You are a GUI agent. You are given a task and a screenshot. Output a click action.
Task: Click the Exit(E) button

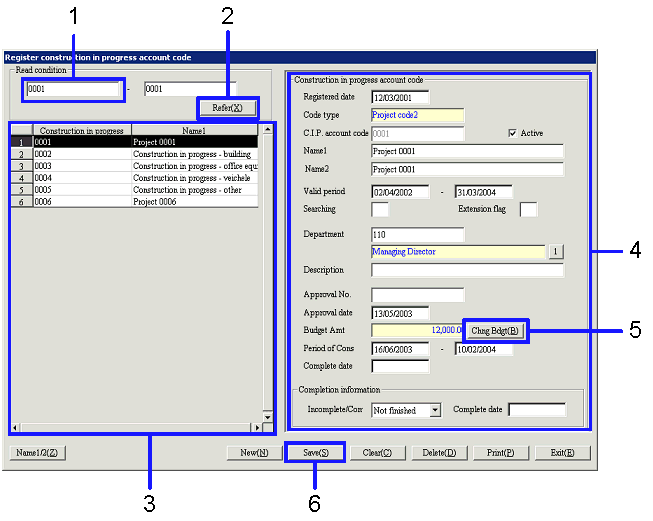[562, 453]
